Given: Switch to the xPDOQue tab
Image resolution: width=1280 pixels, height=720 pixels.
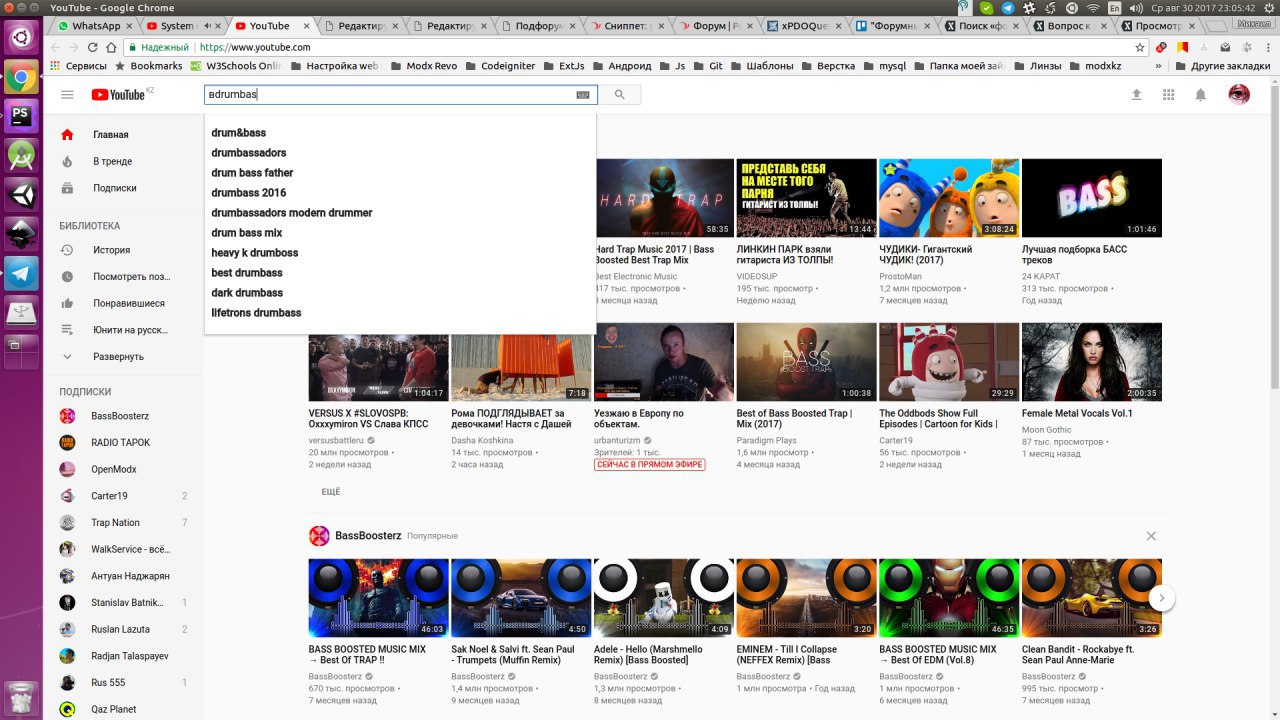Looking at the screenshot, I should point(806,26).
